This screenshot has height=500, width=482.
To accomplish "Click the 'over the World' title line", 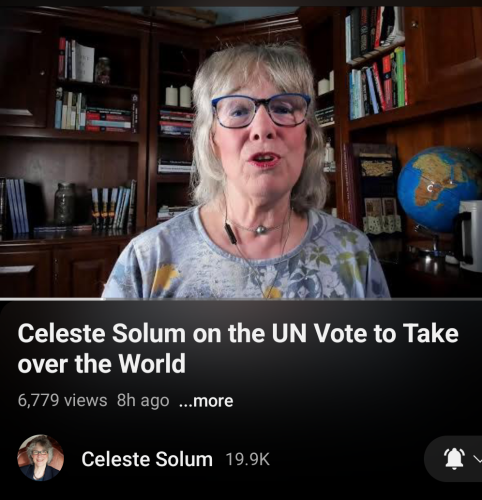I will [x=101, y=363].
